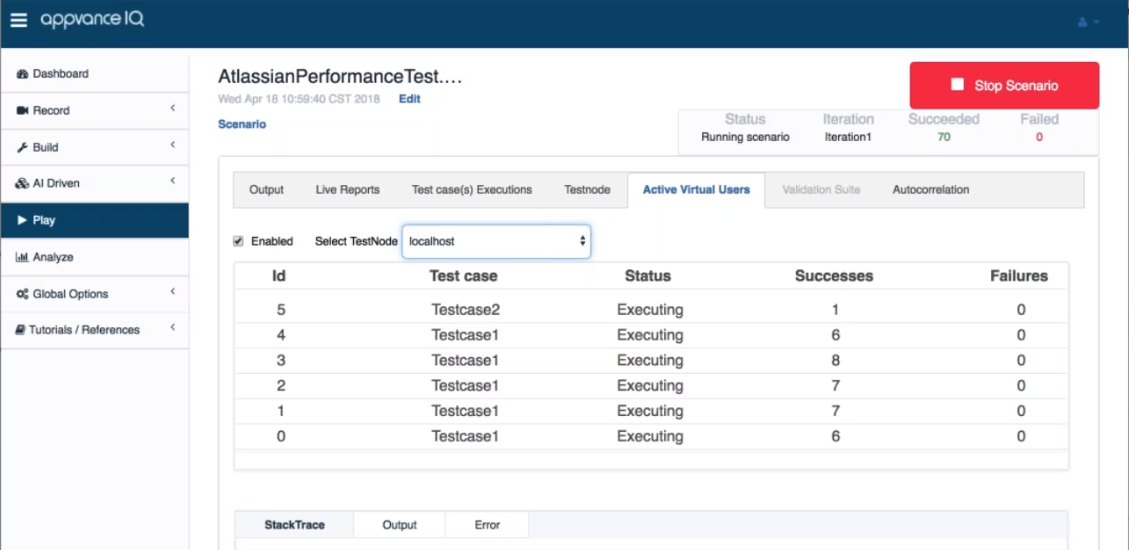The height and width of the screenshot is (550, 1129).
Task: Expand the Global Options section chevron
Action: (x=173, y=291)
